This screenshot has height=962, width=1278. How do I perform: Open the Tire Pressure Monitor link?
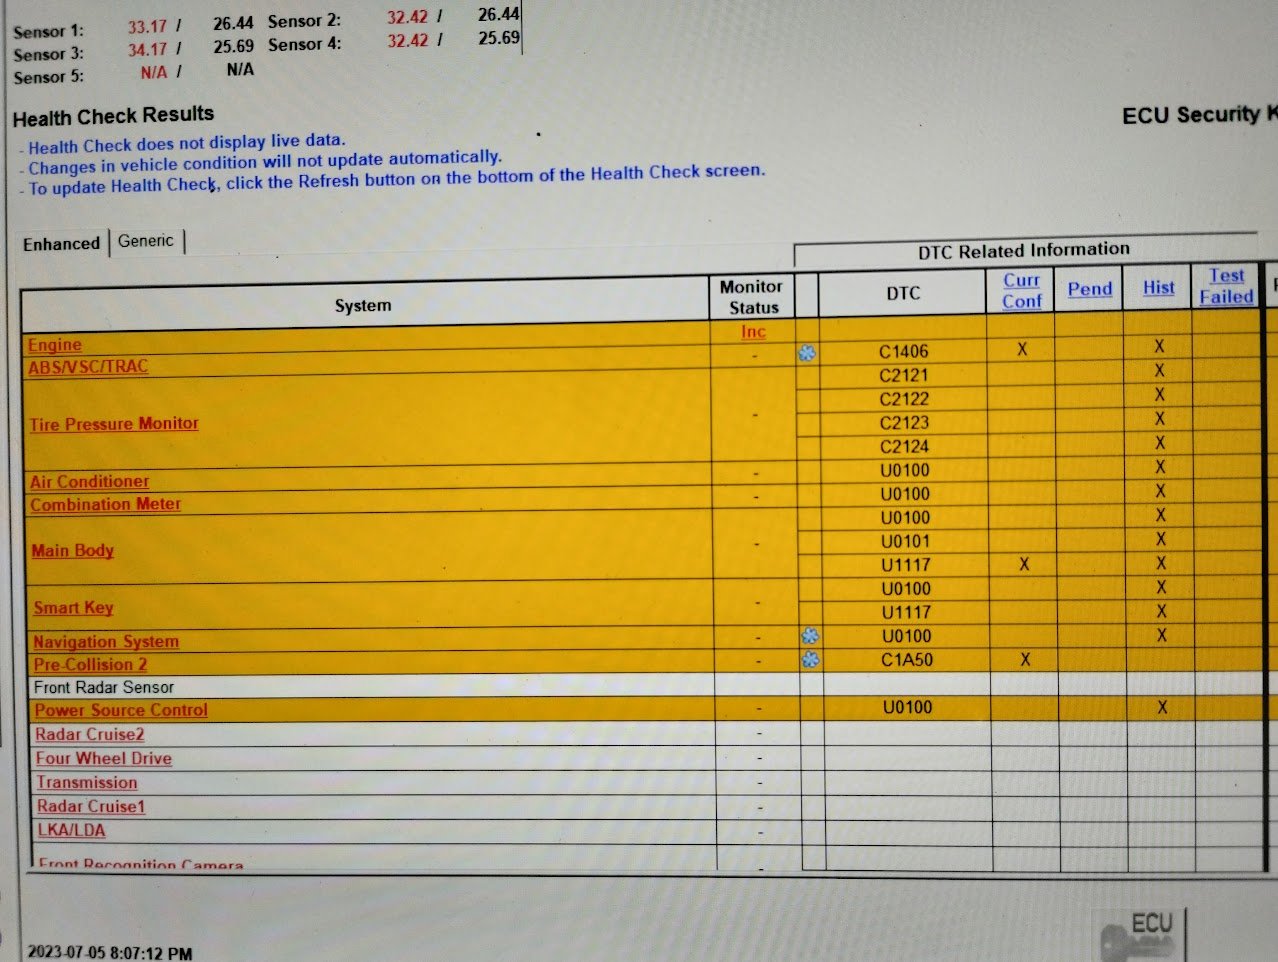click(x=114, y=424)
